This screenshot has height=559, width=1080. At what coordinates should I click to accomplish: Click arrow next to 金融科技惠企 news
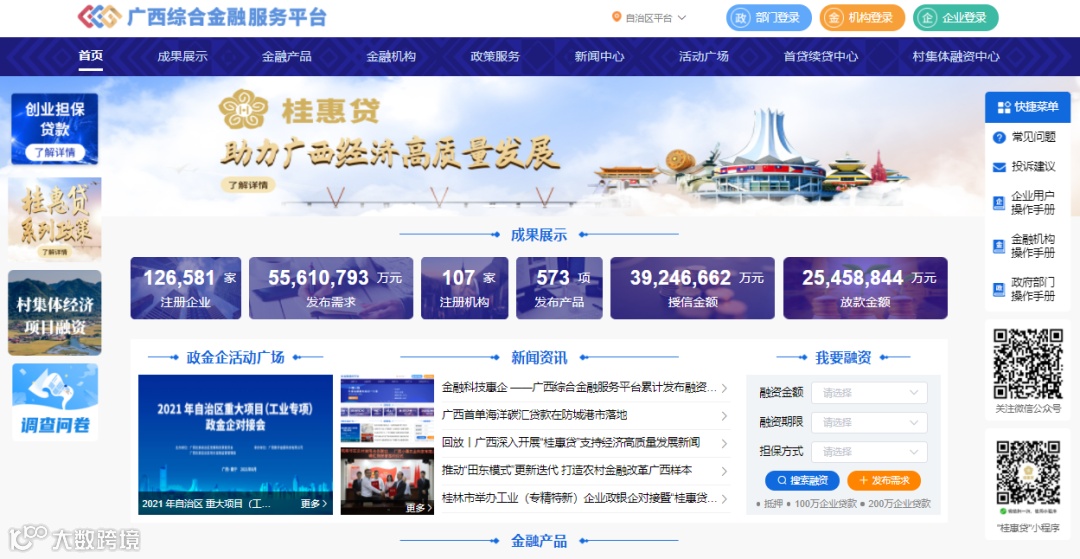724,388
